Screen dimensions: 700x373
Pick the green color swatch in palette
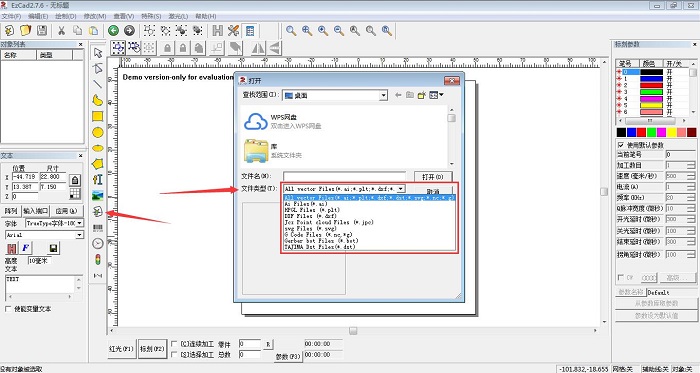(651, 132)
